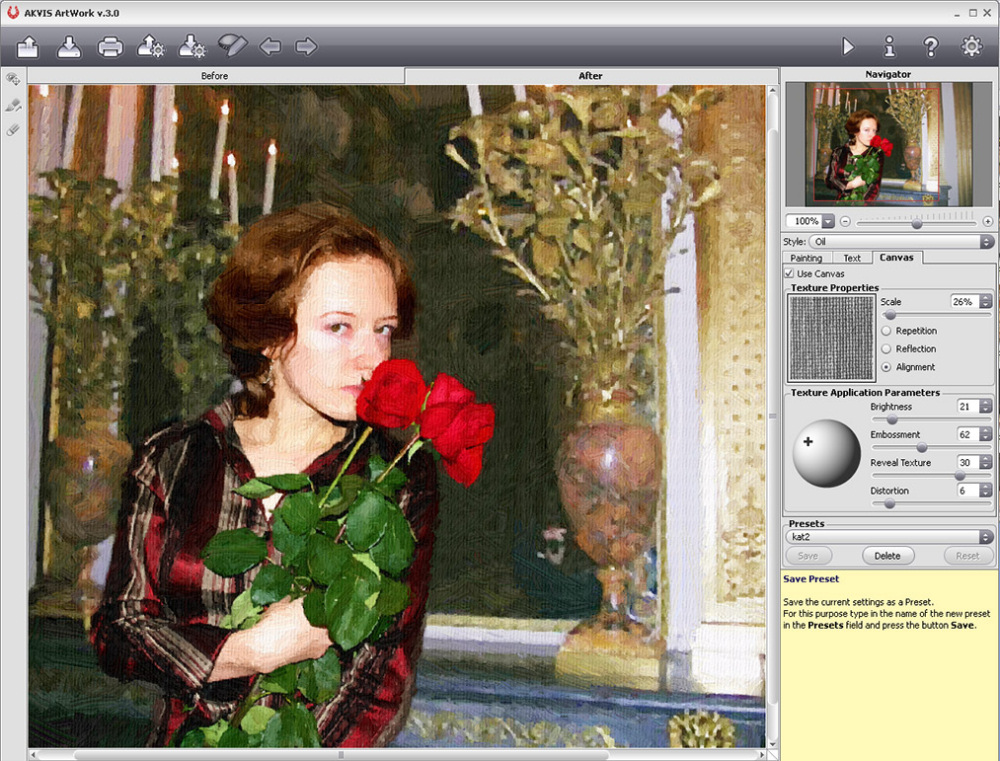Open the 100% zoom level dropdown
Screen dimensions: 1000x761
pyautogui.click(x=828, y=221)
